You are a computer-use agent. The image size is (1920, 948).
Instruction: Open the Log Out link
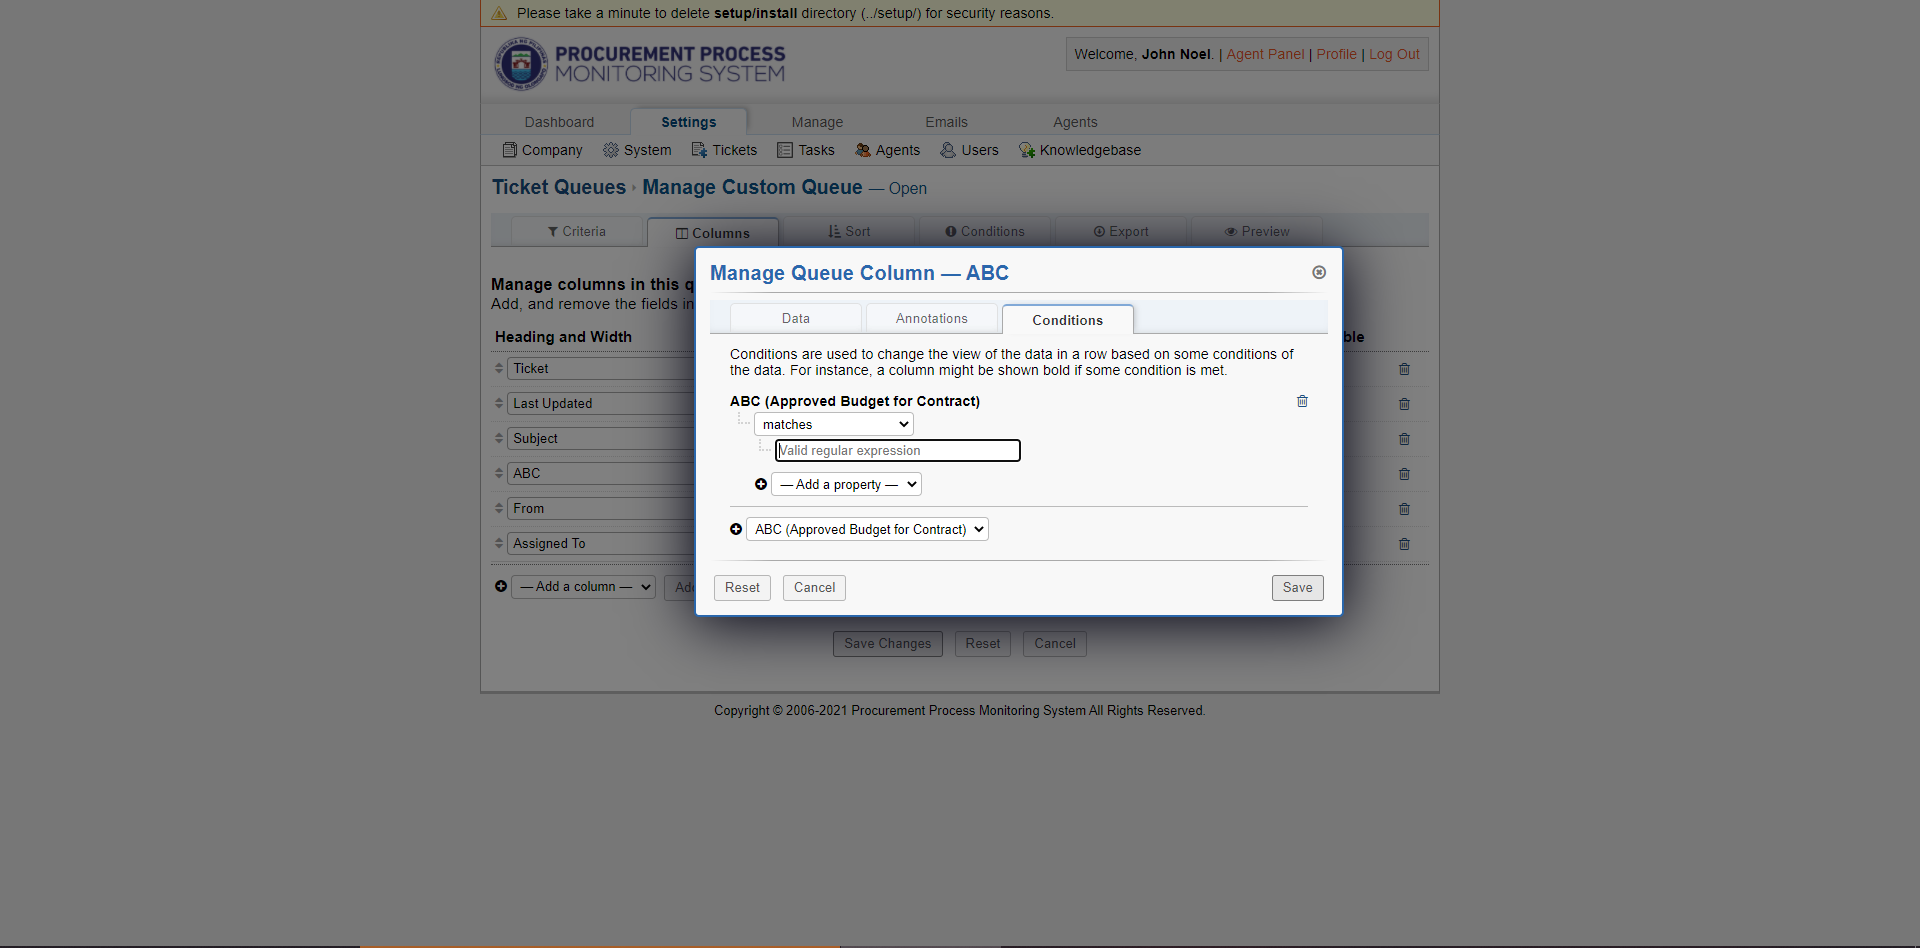(1394, 54)
